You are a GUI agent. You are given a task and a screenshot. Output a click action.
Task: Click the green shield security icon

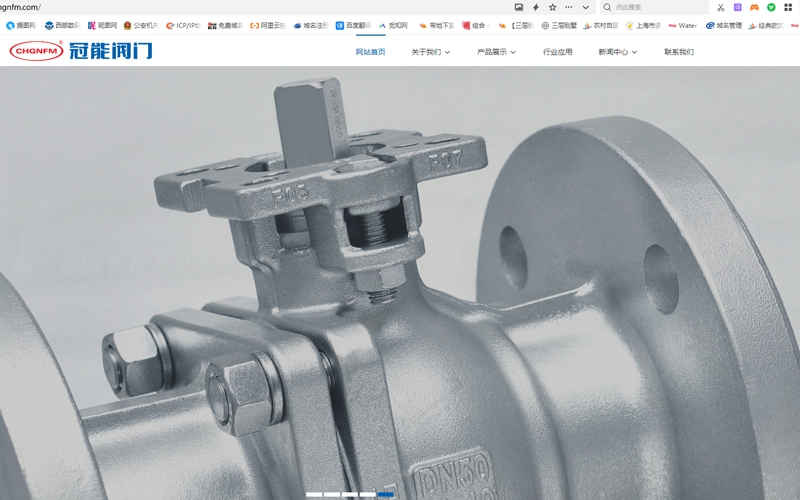(771, 7)
